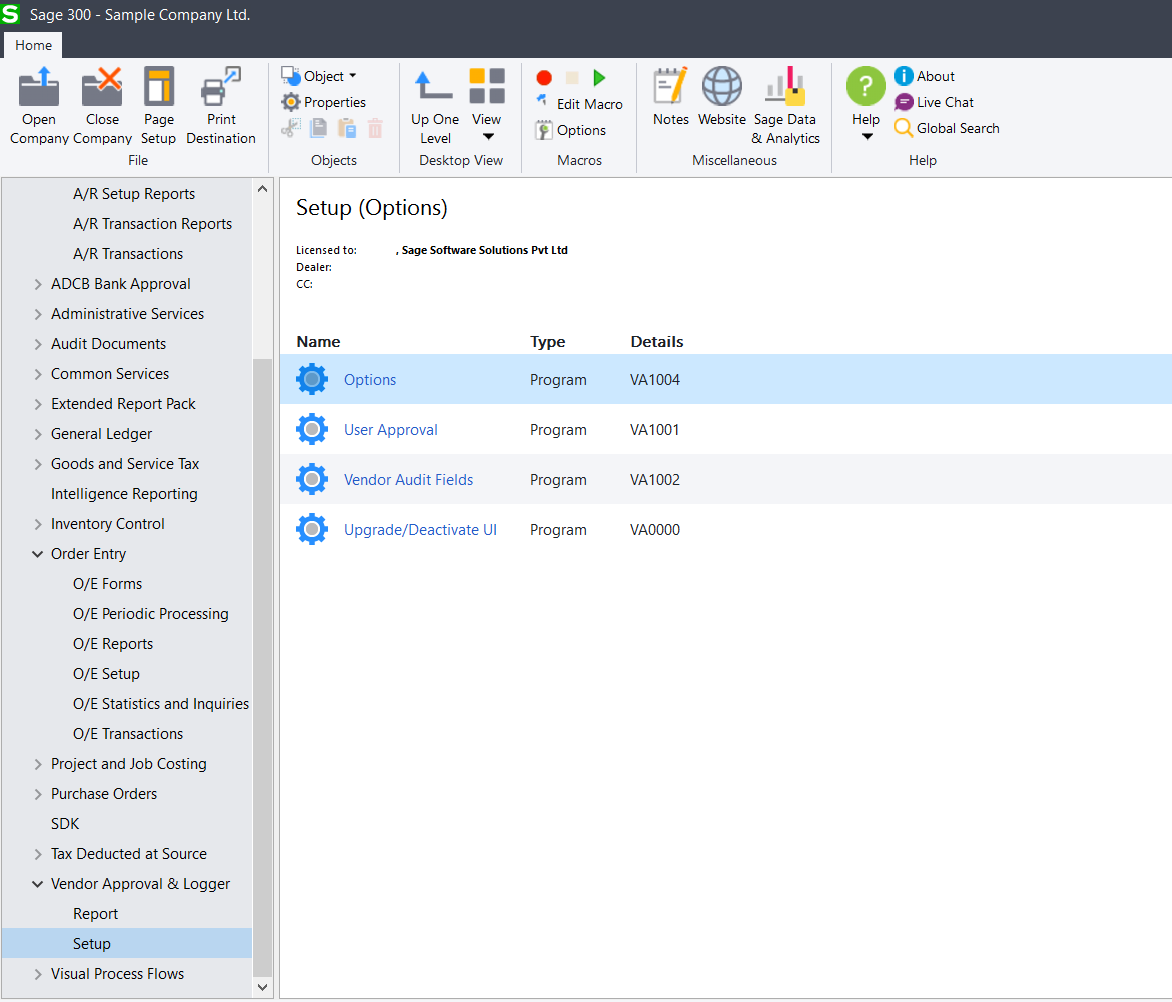The width and height of the screenshot is (1172, 1002).
Task: Open Global Search
Action: 946,128
